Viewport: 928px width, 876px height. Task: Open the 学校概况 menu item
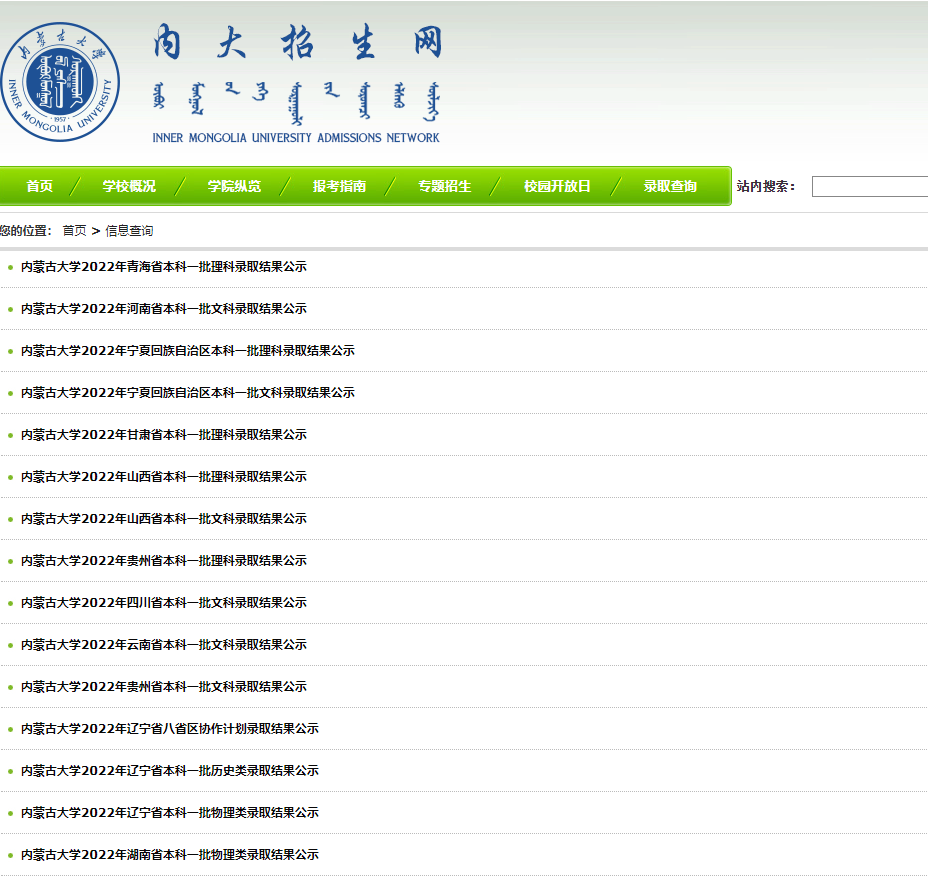129,186
